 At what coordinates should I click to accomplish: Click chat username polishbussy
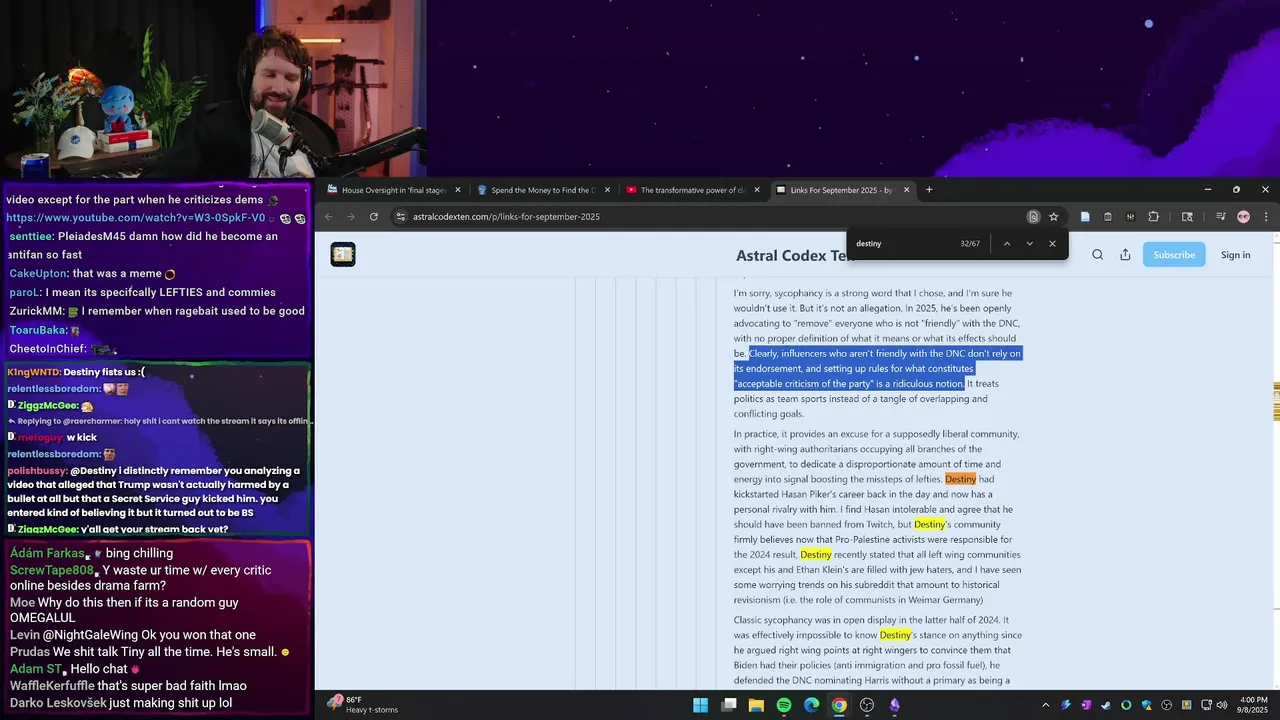pos(37,470)
